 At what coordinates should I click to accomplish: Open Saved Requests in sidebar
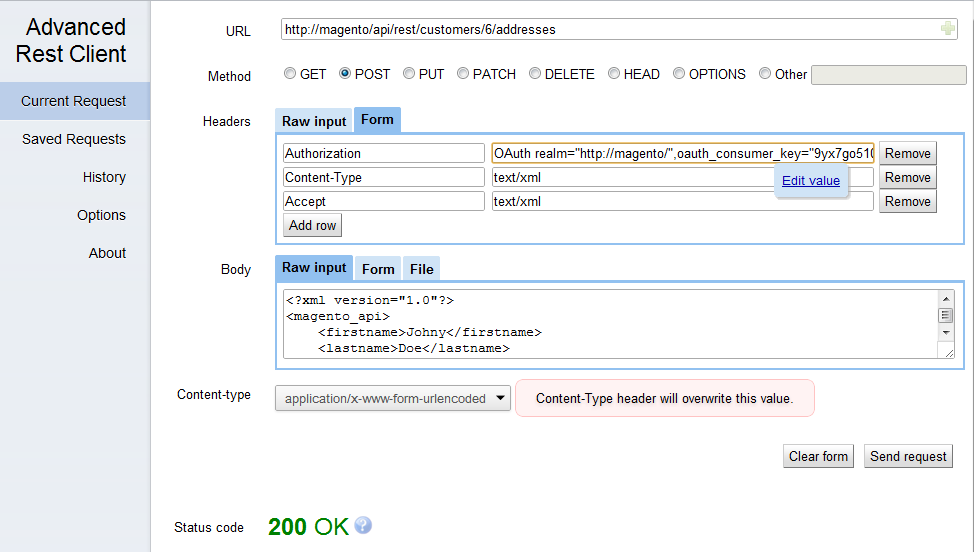click(74, 139)
